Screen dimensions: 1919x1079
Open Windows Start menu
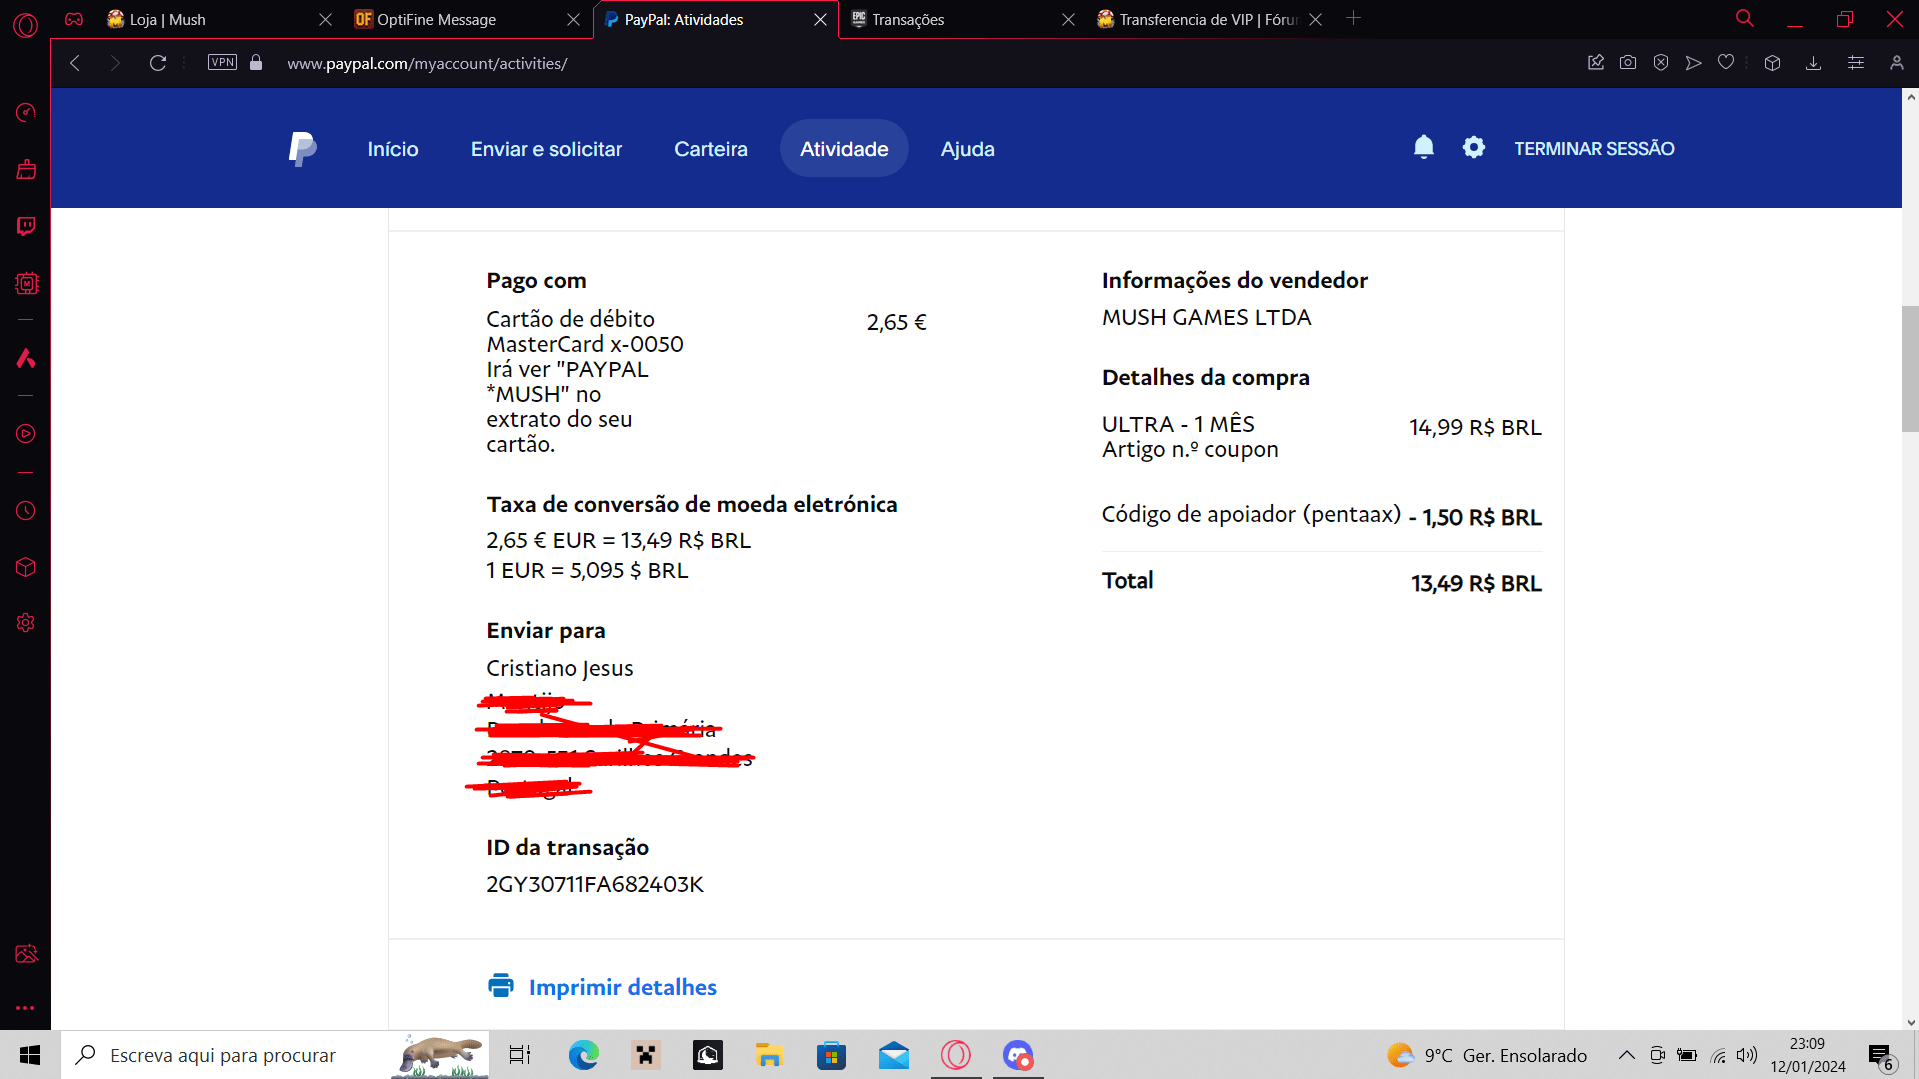click(x=30, y=1055)
